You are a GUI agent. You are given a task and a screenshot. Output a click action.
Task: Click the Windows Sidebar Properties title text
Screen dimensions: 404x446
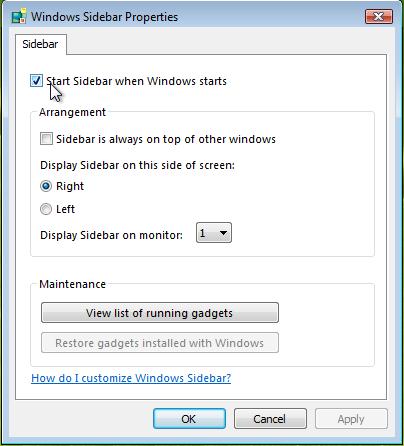pos(105,17)
